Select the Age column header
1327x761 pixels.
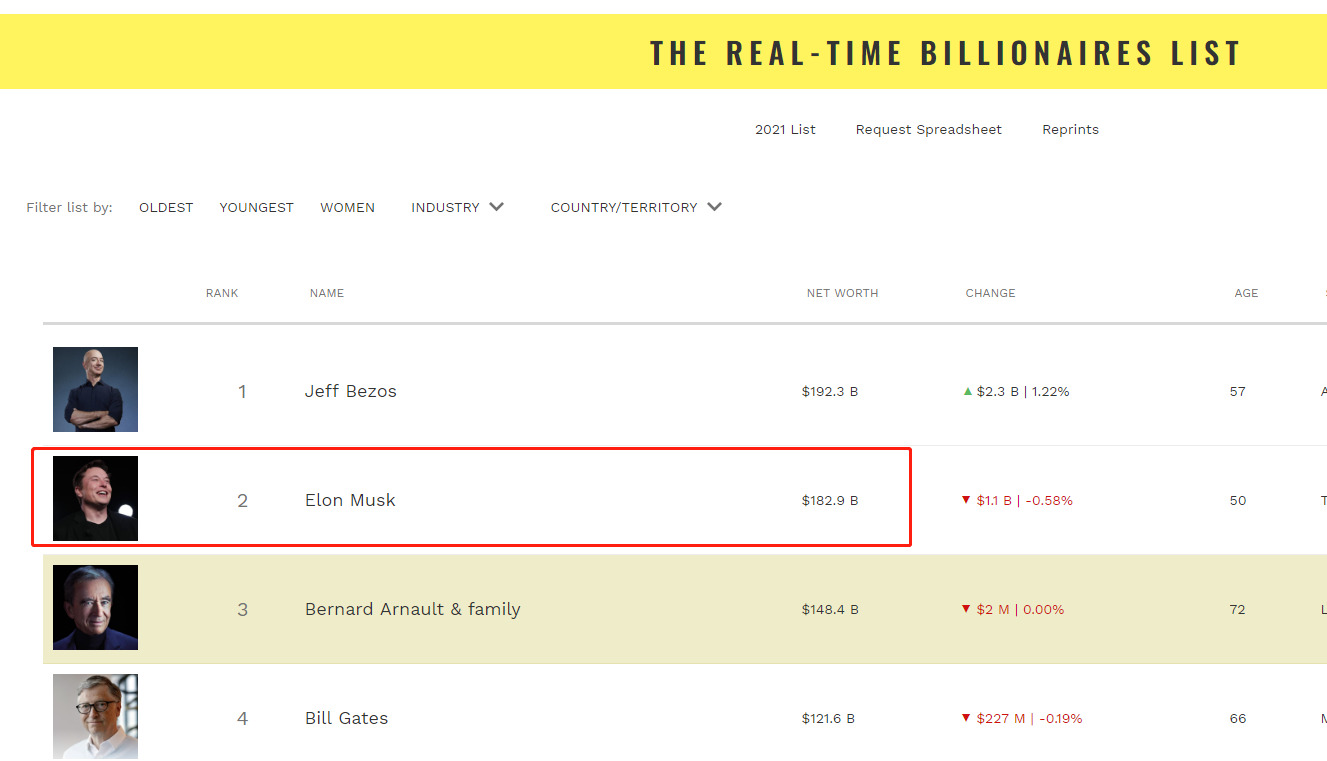1246,293
